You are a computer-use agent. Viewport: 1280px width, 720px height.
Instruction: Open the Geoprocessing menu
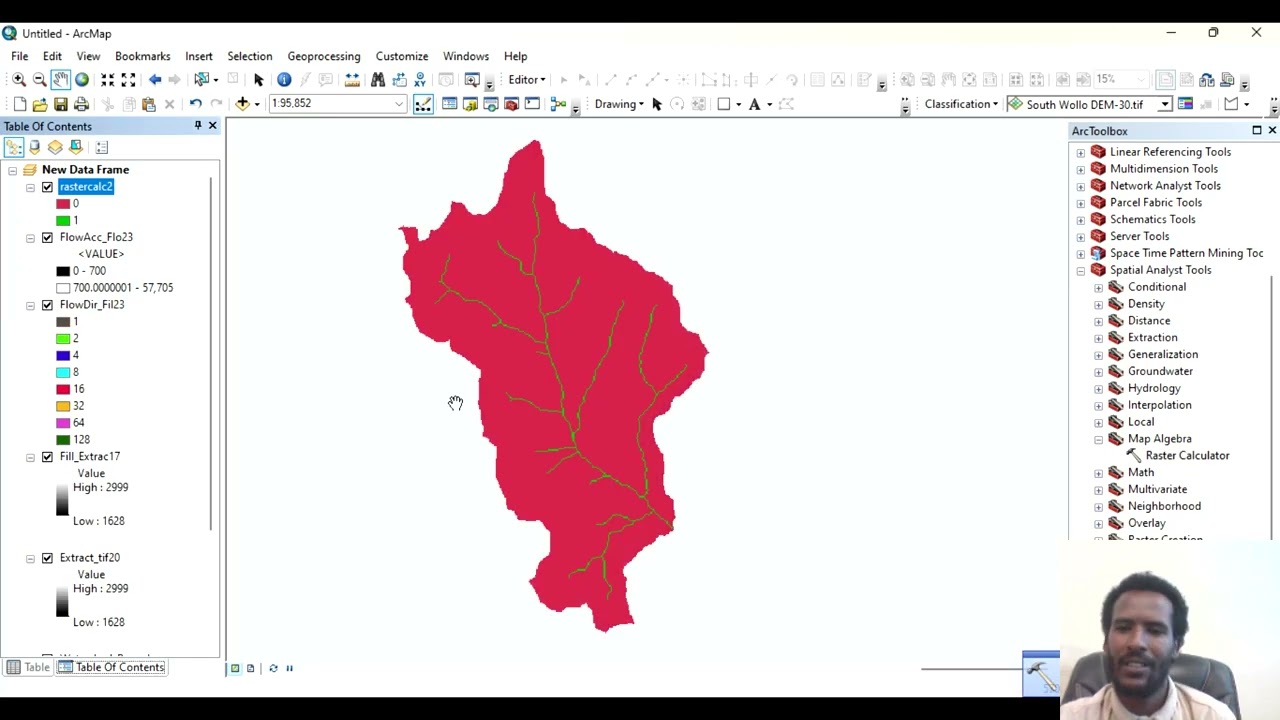coord(323,56)
